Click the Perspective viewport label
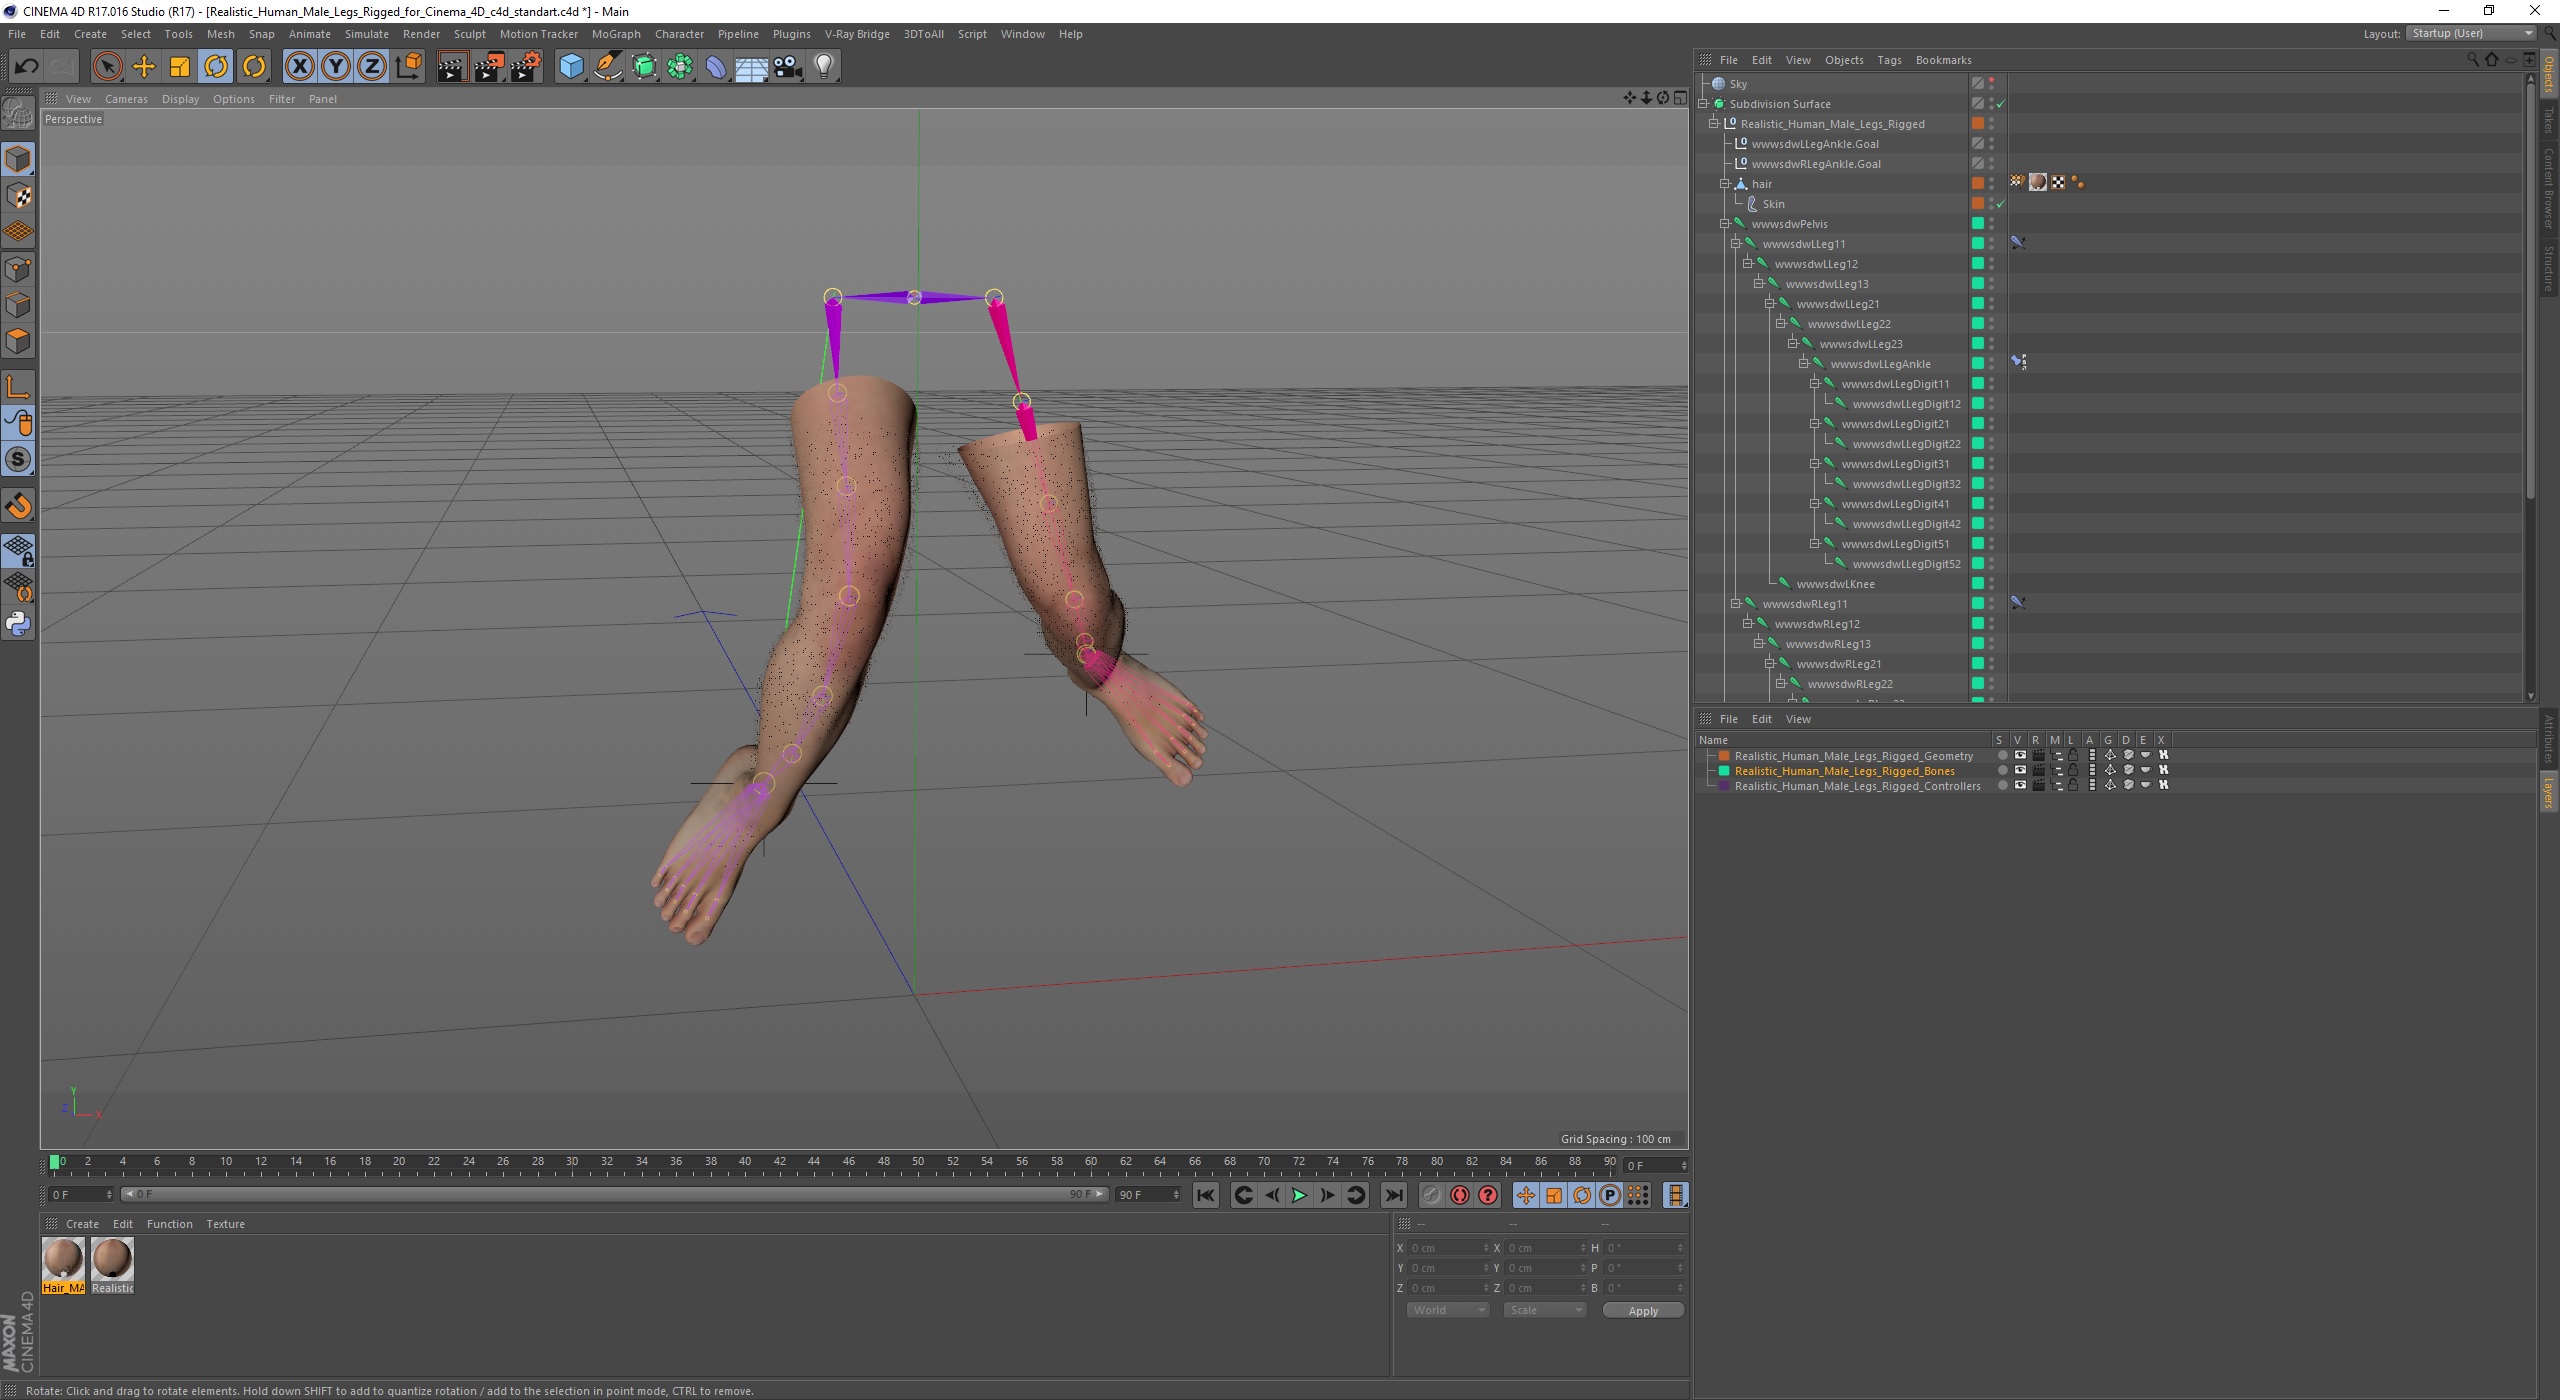2560x1400 pixels. pyautogui.click(x=73, y=119)
